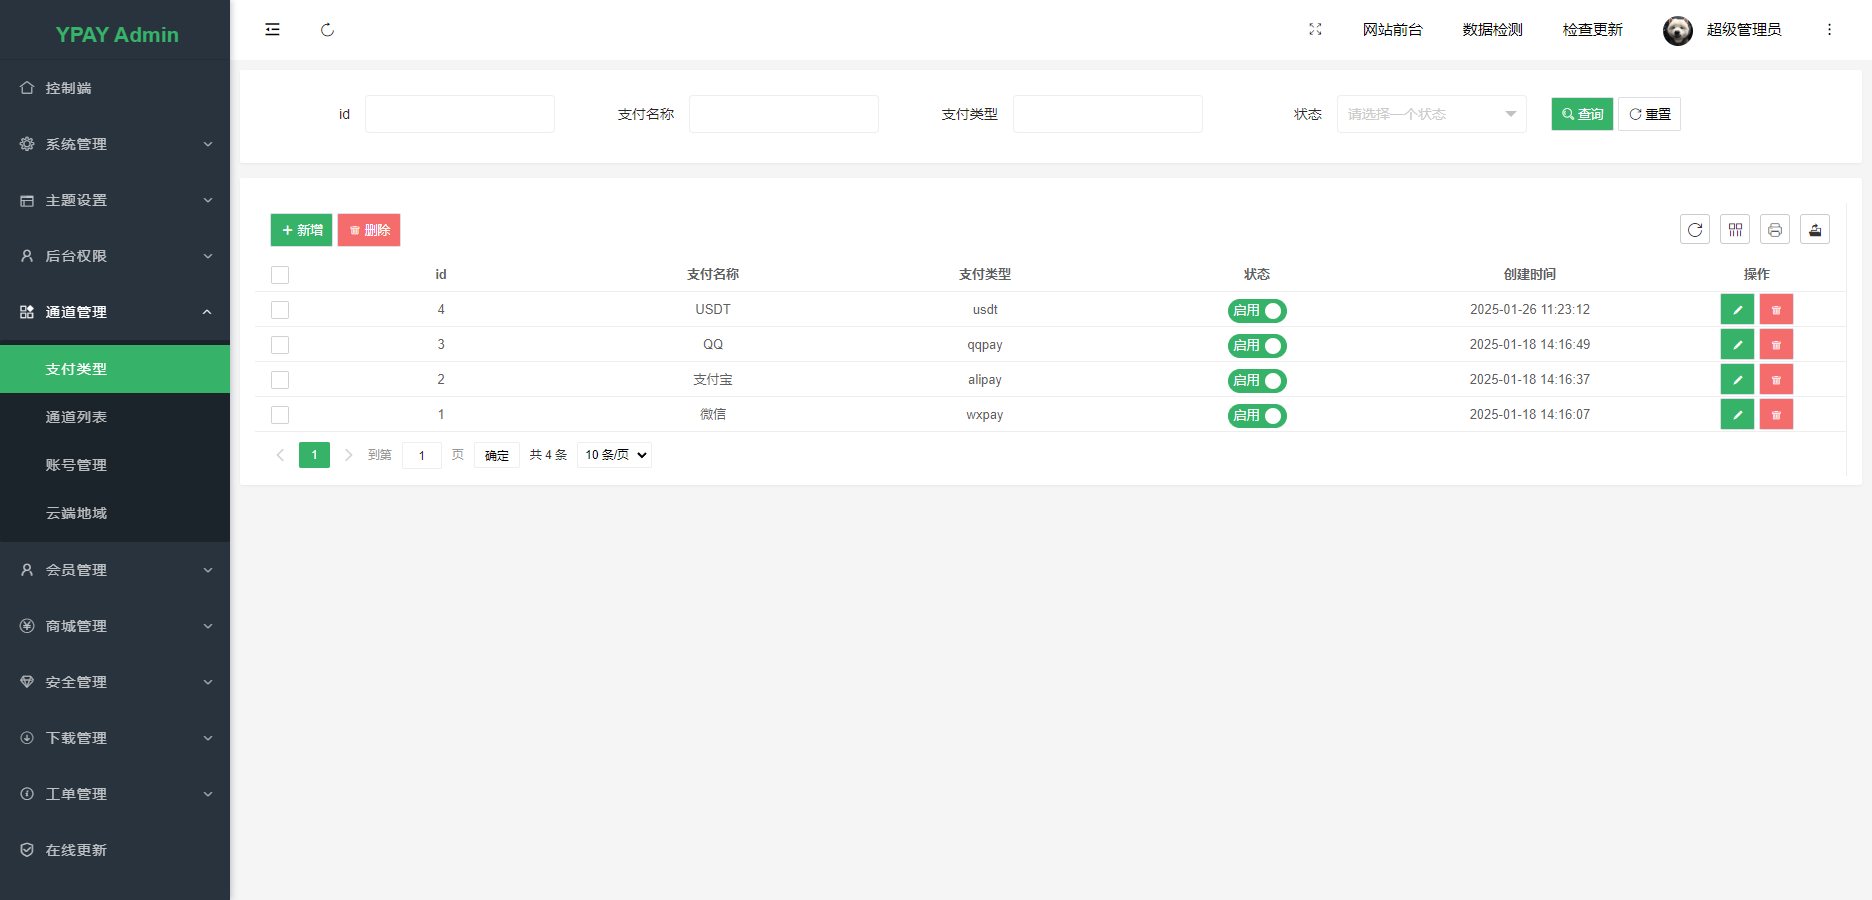Collapse the 通道管理 sidebar menu
1872x900 pixels.
click(115, 311)
